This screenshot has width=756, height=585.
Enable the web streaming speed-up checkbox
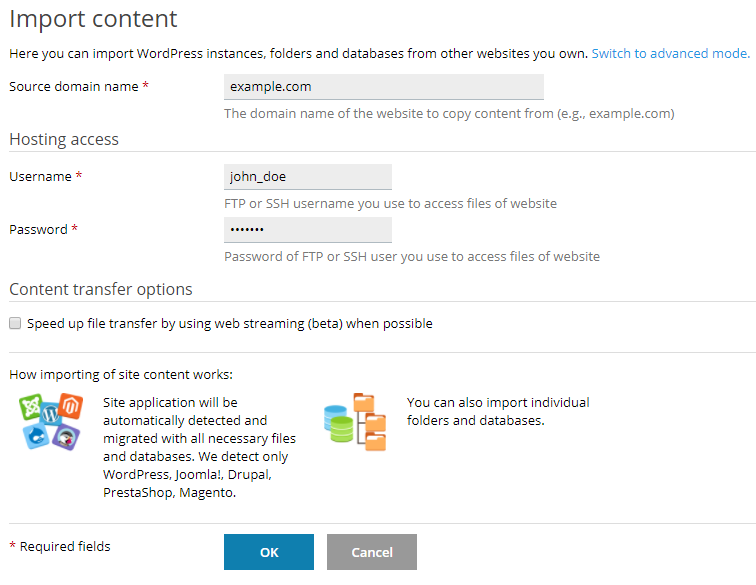tap(15, 324)
